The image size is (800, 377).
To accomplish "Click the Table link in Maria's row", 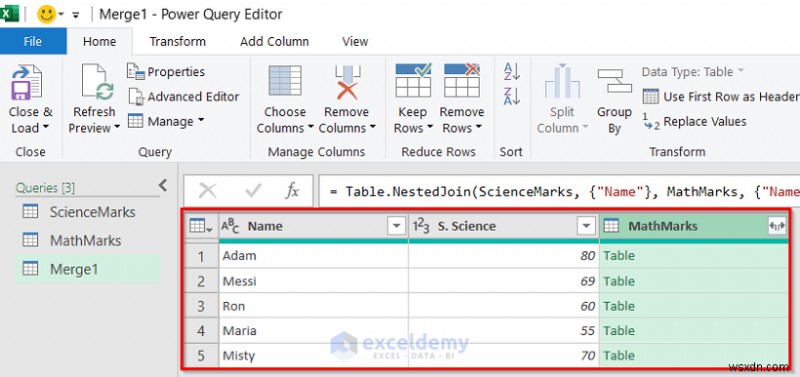I will click(619, 331).
